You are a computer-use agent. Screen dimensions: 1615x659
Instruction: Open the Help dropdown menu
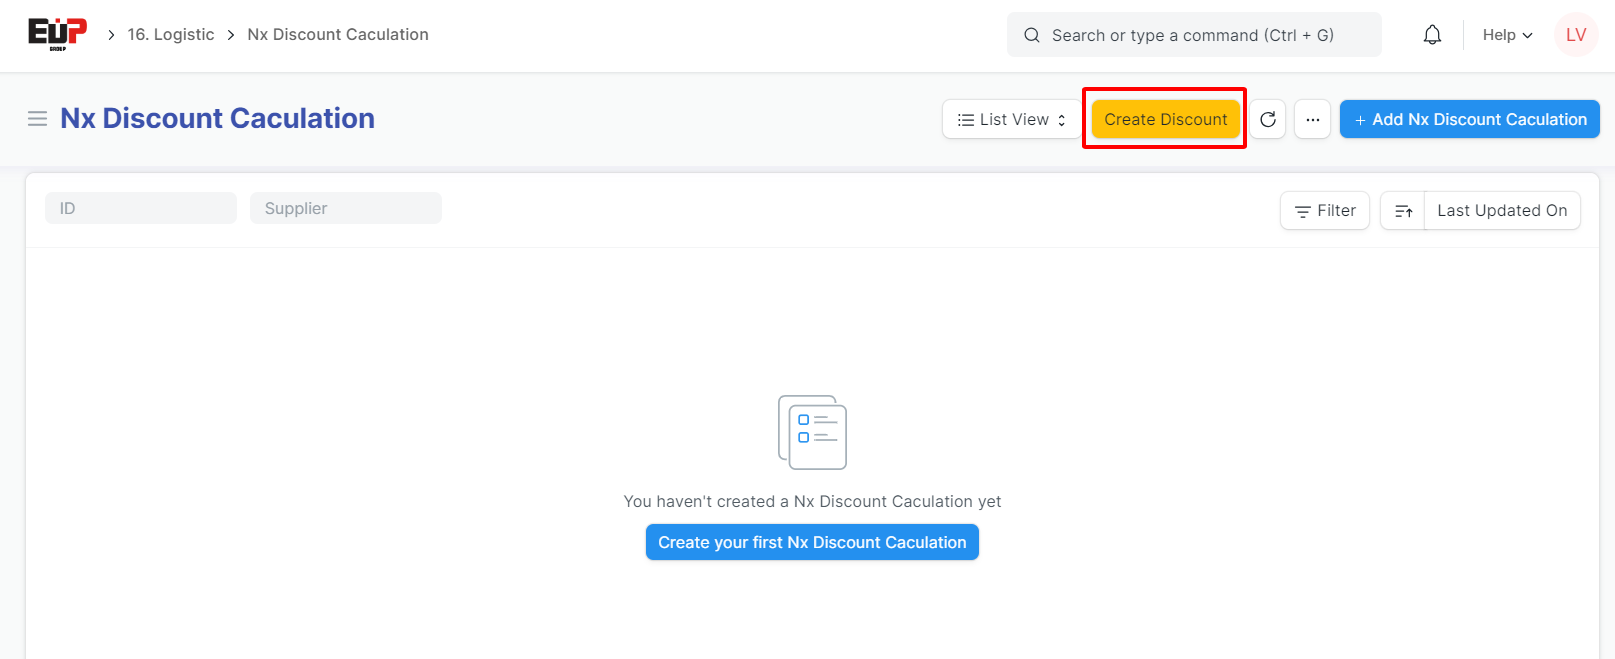click(x=1506, y=35)
